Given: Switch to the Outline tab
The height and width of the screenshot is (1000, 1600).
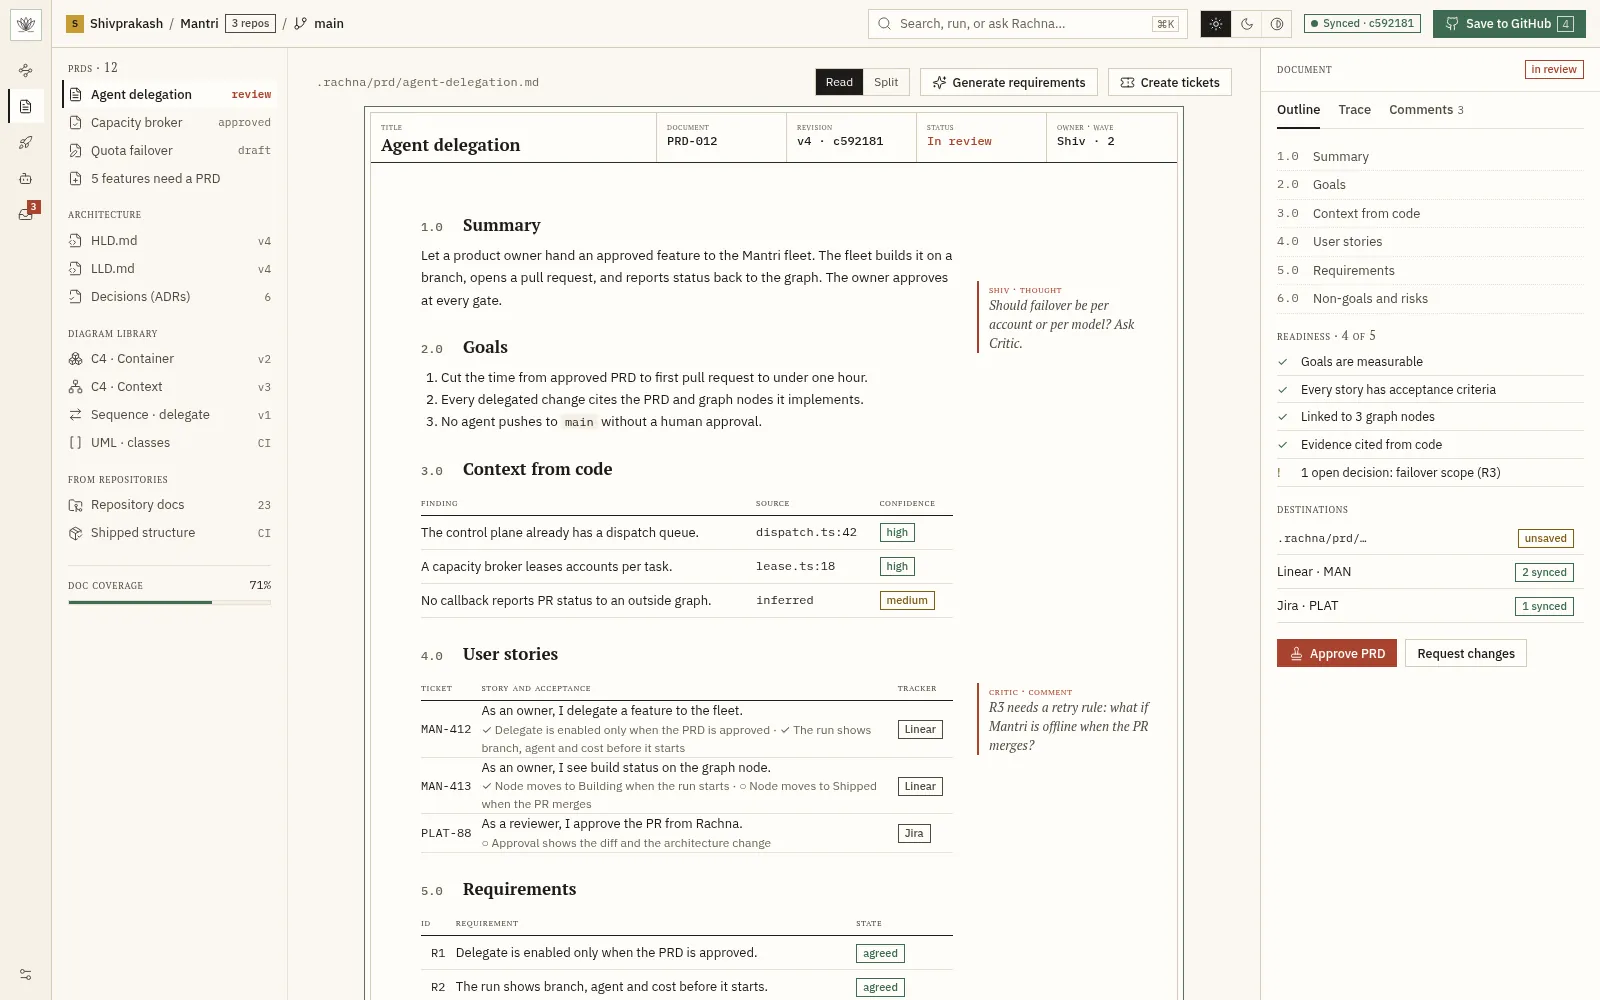Looking at the screenshot, I should pyautogui.click(x=1298, y=110).
